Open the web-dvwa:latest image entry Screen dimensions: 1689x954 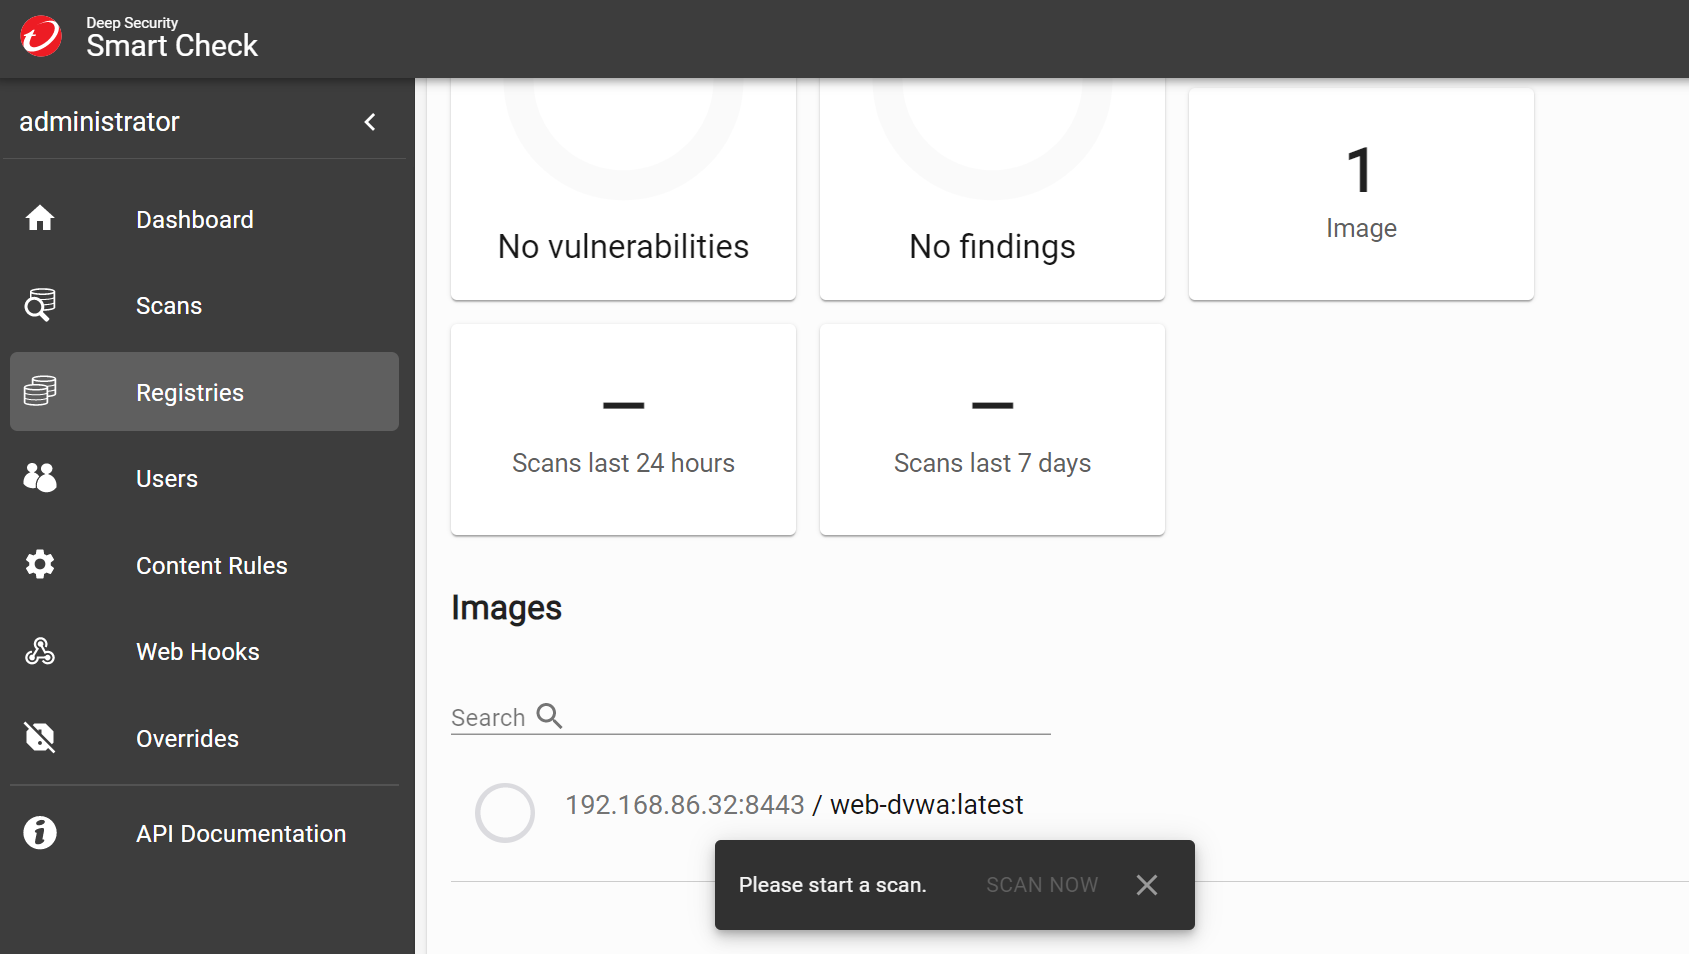(794, 805)
